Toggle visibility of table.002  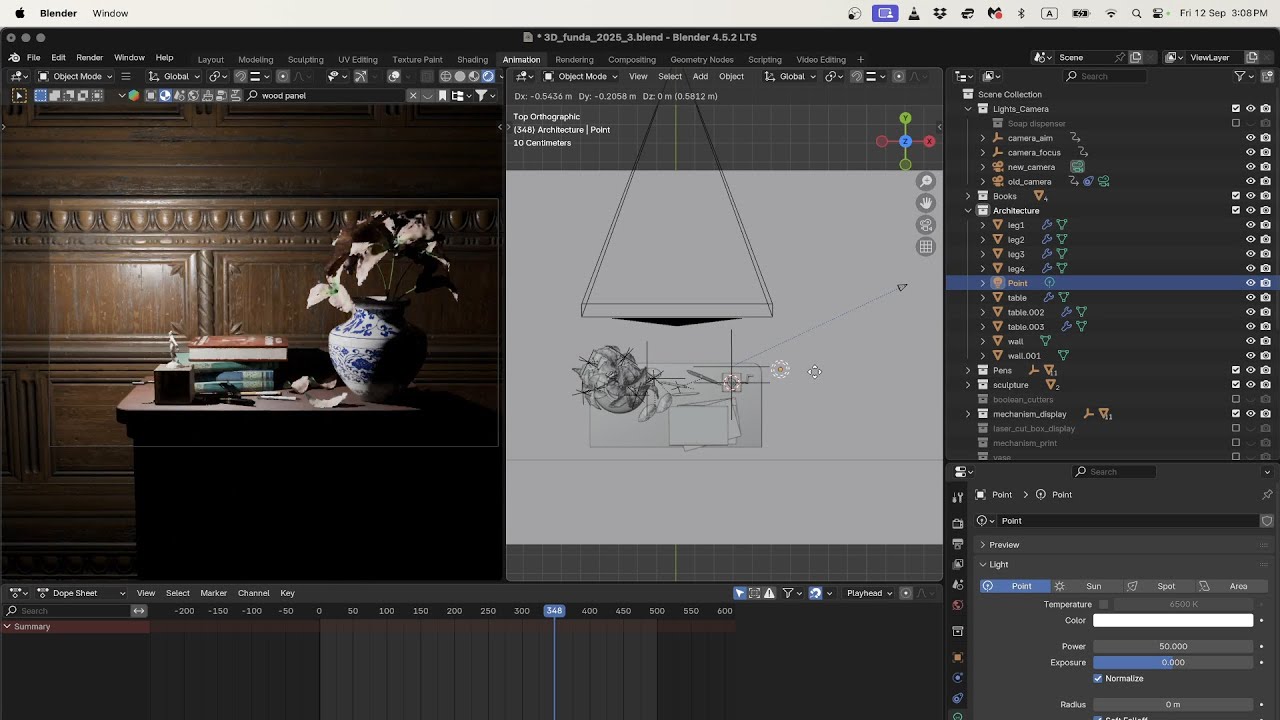(x=1250, y=312)
